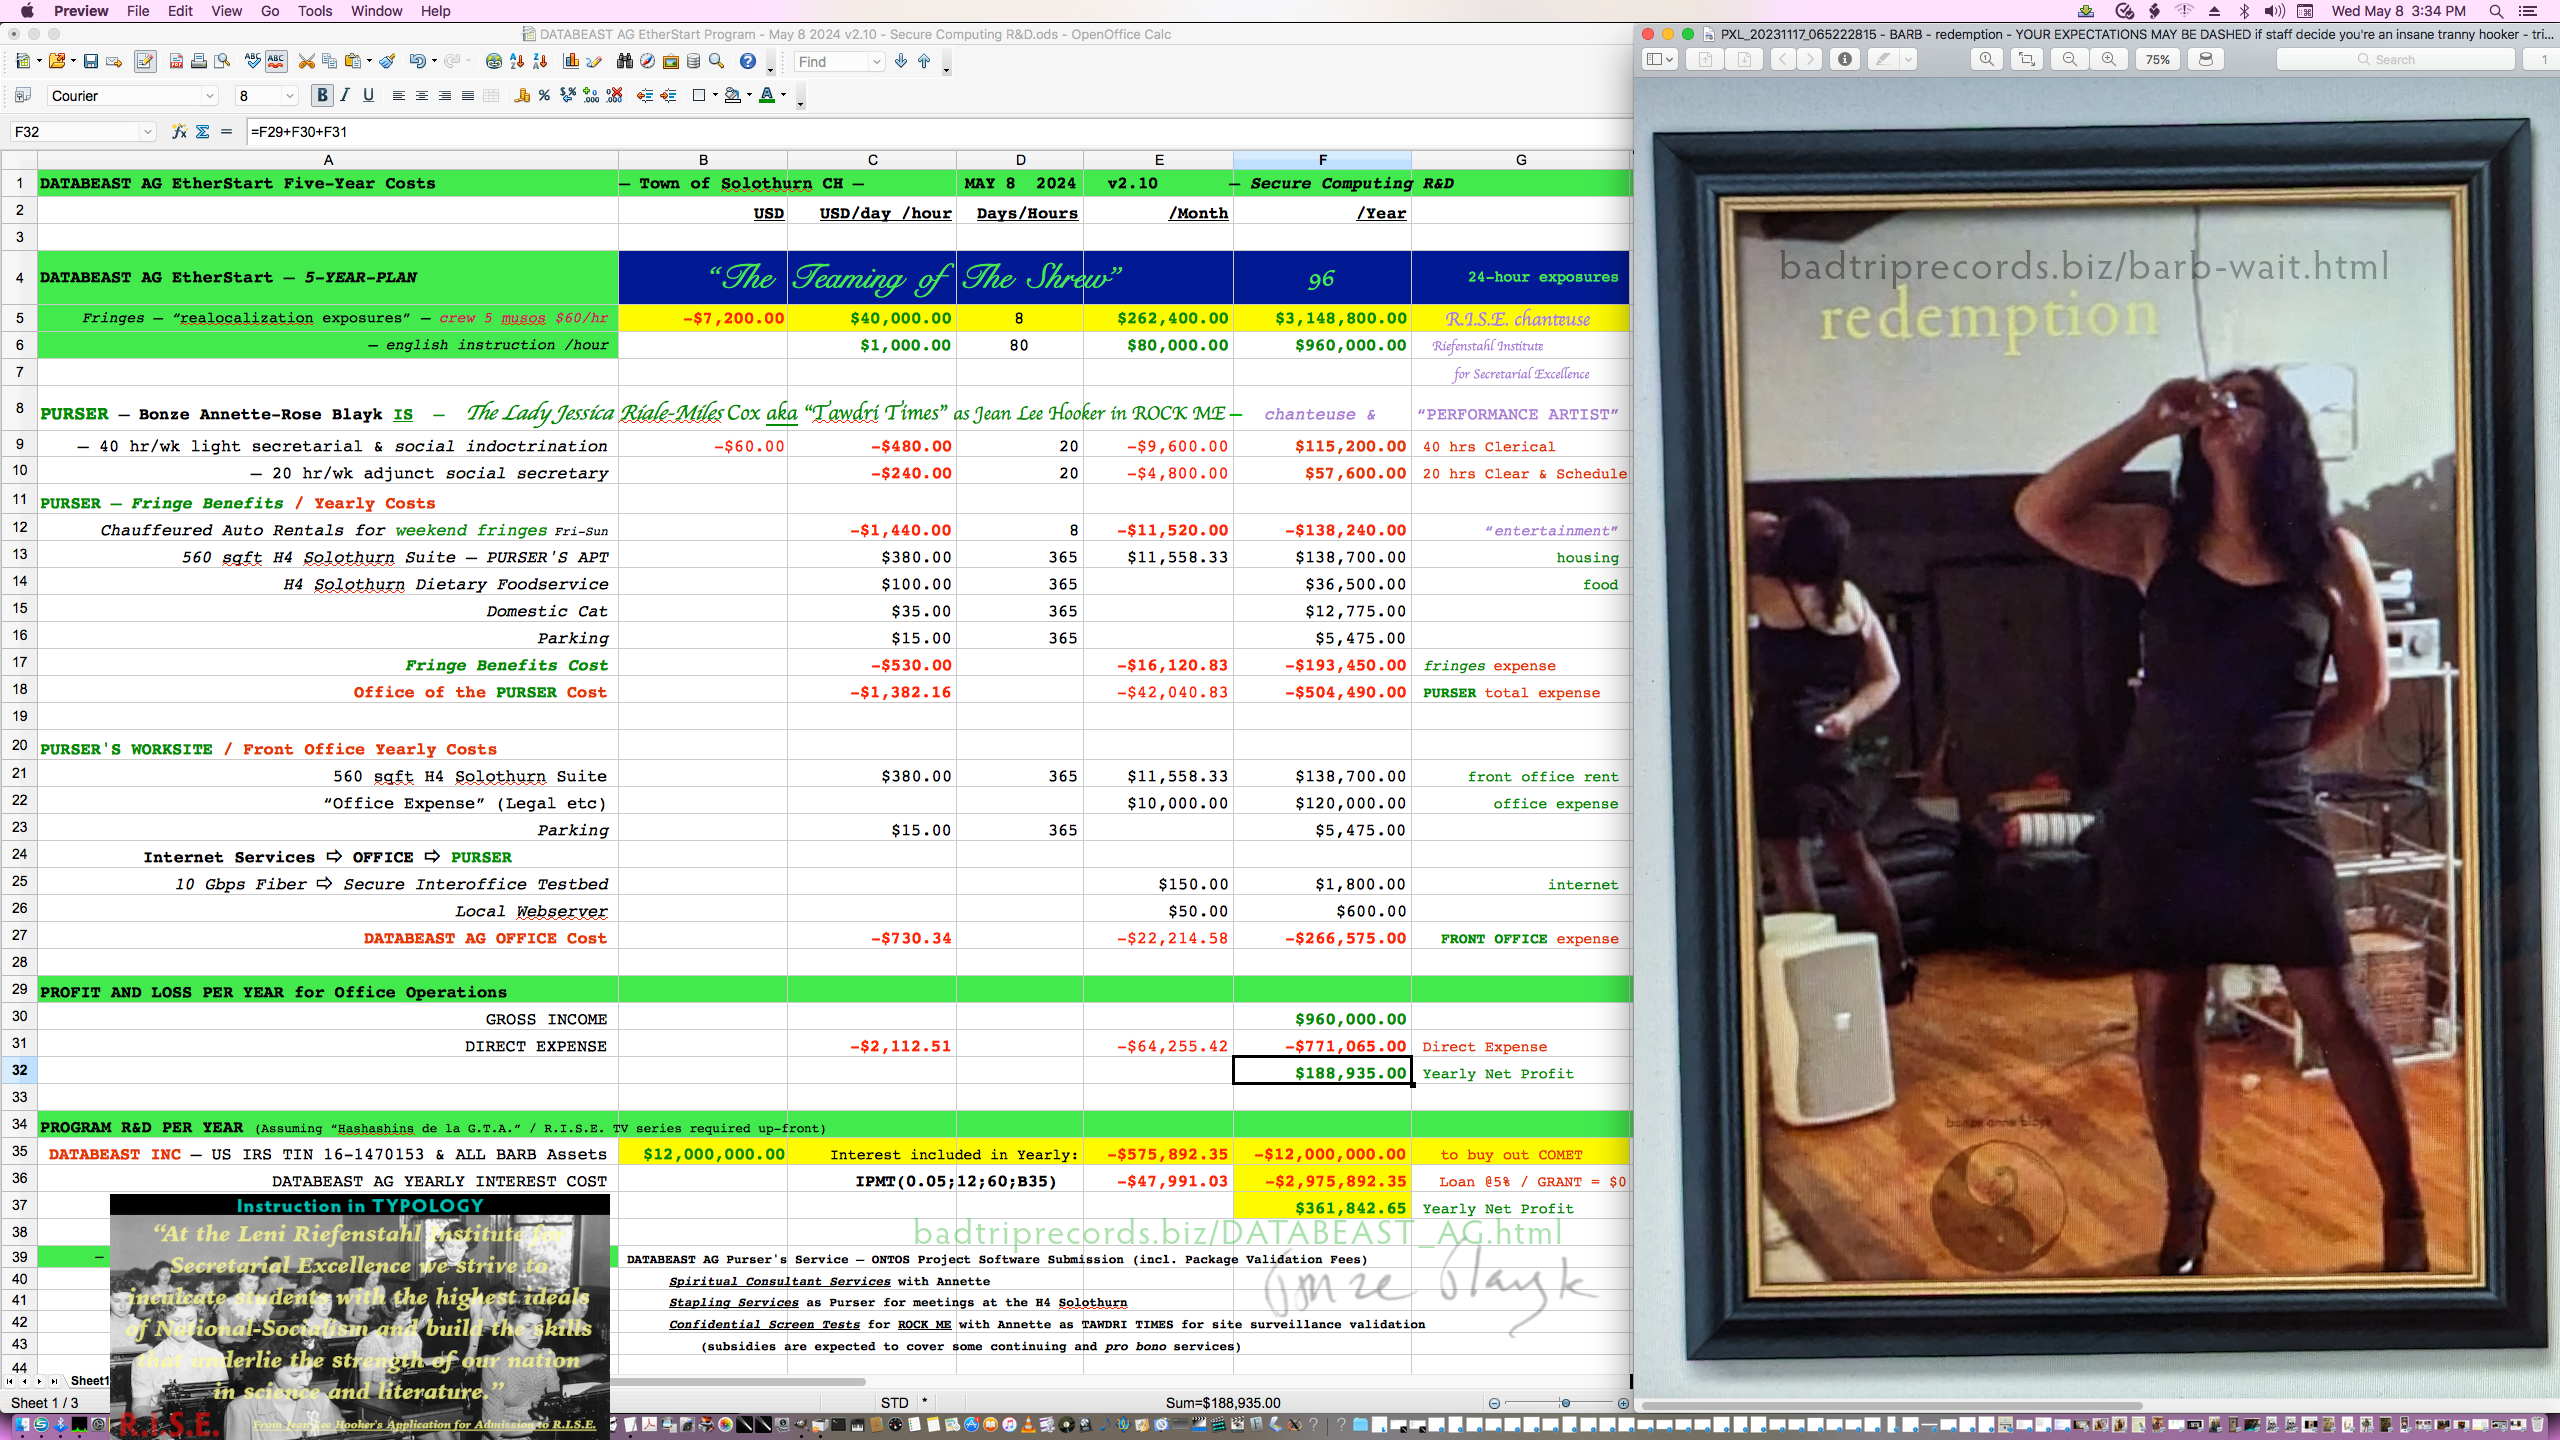Click the OpenOffice Help question mark icon
2560x1440 pixels.
click(x=748, y=62)
